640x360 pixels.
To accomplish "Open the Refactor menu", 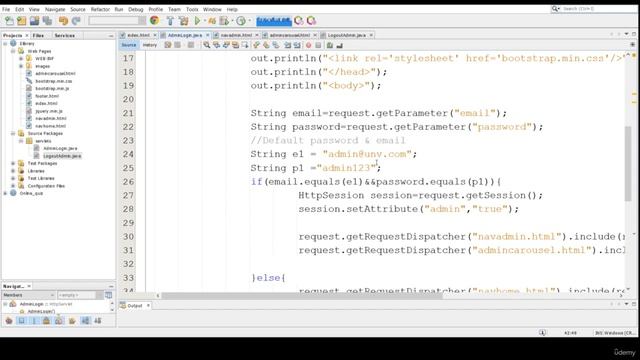I will (x=100, y=9).
